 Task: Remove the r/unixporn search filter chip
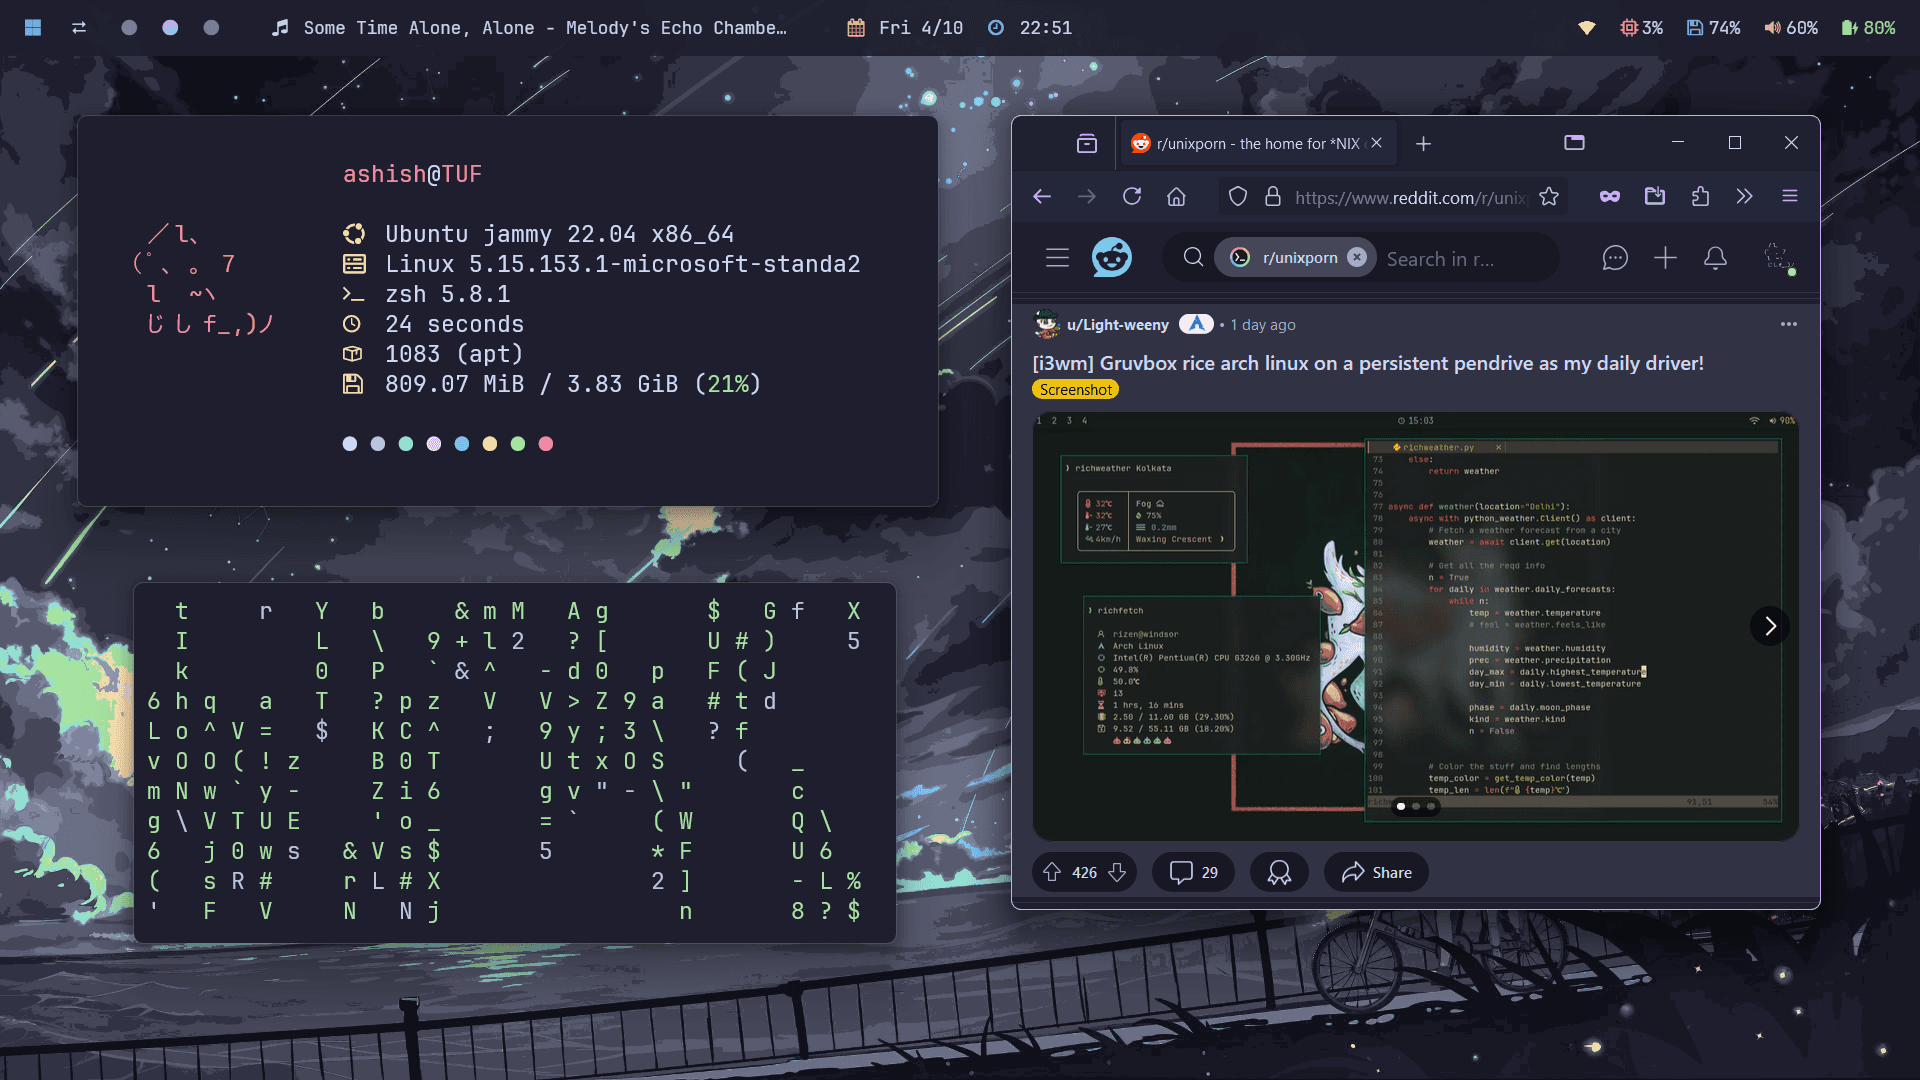coord(1357,258)
